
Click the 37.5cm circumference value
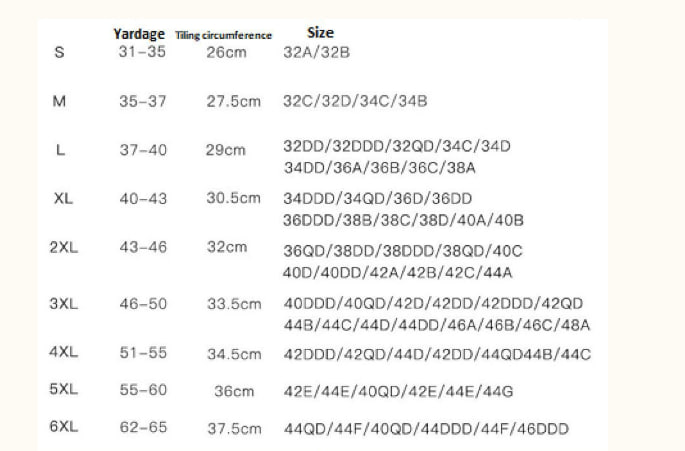click(x=233, y=429)
